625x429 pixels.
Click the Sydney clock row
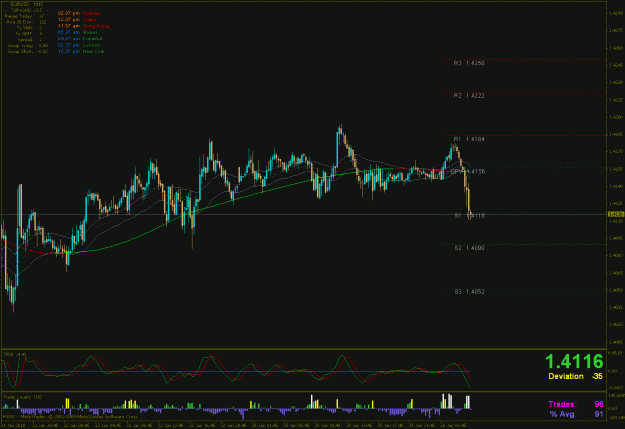pyautogui.click(x=79, y=13)
